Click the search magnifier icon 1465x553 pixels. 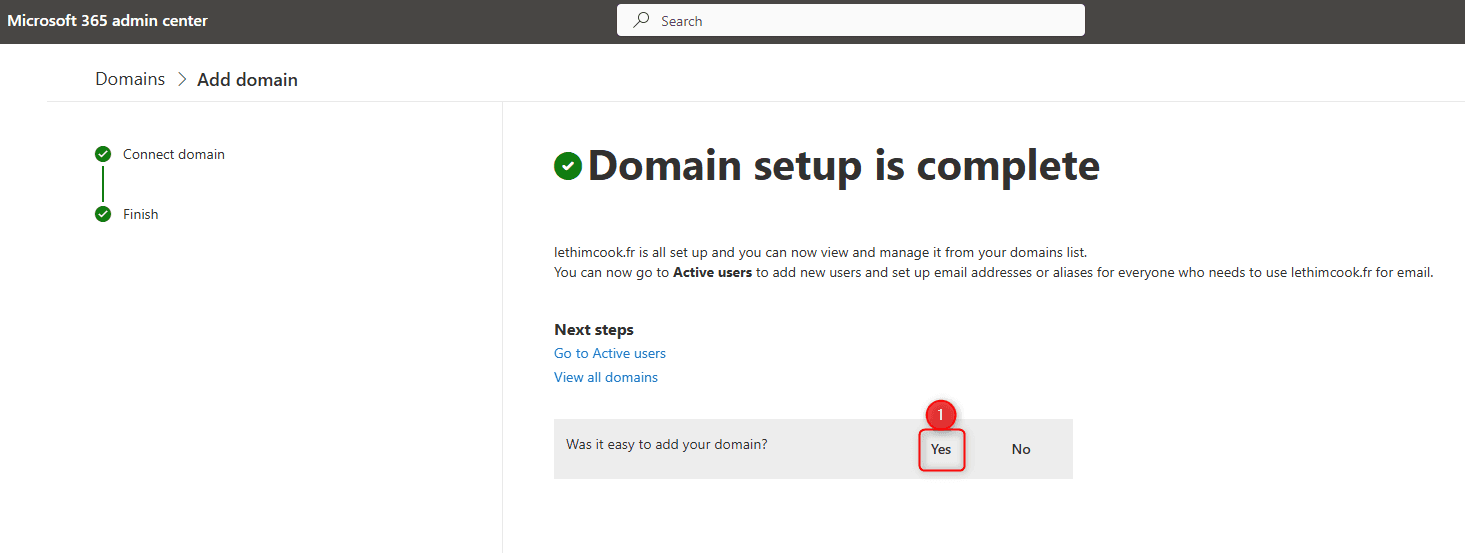point(642,20)
